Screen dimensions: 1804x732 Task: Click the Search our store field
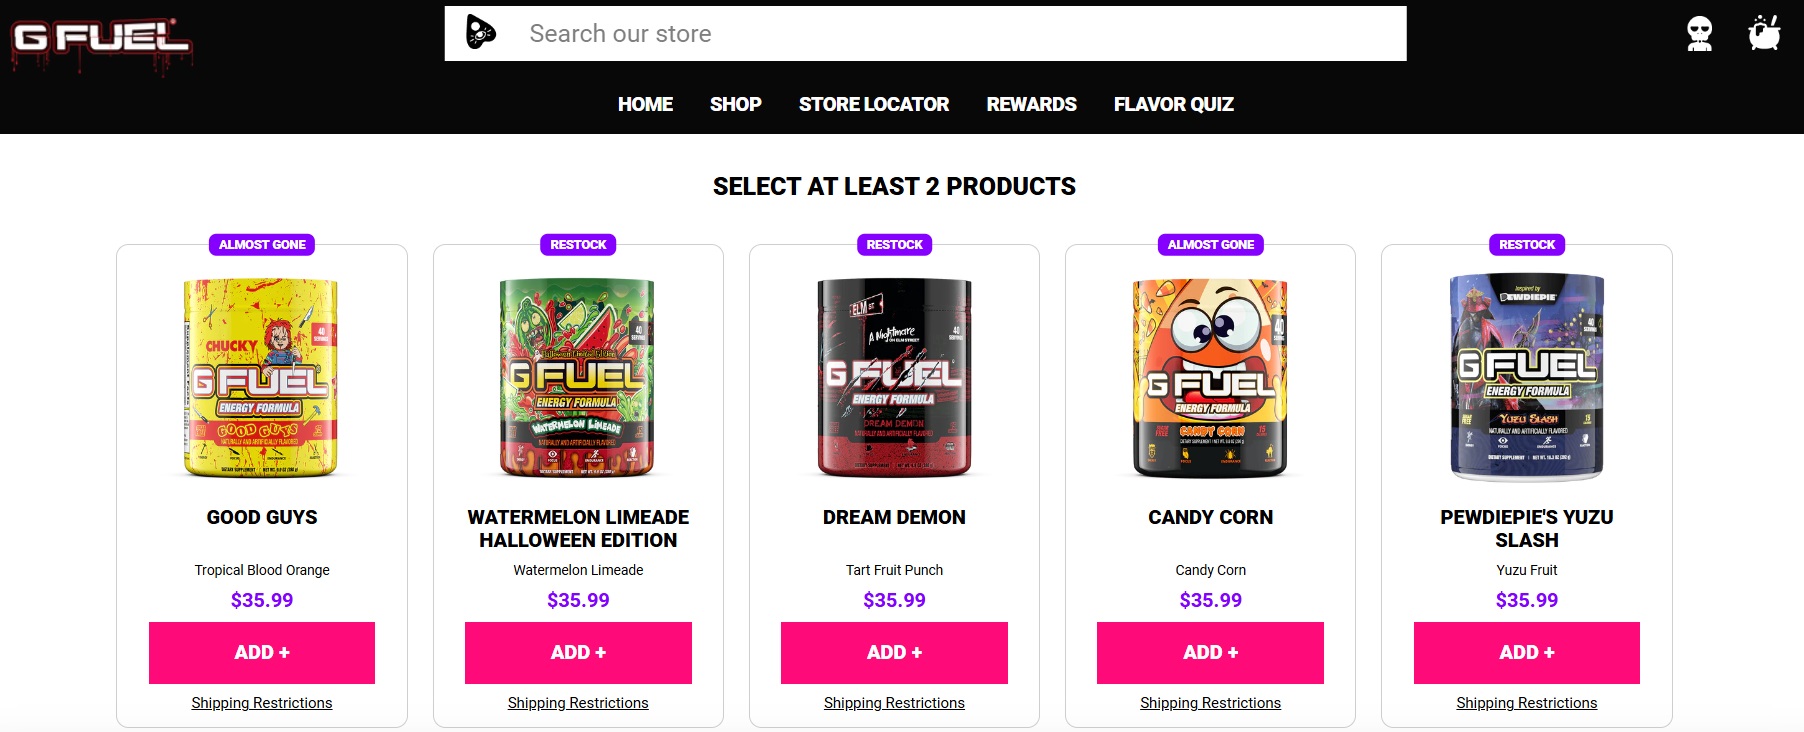[x=900, y=33]
